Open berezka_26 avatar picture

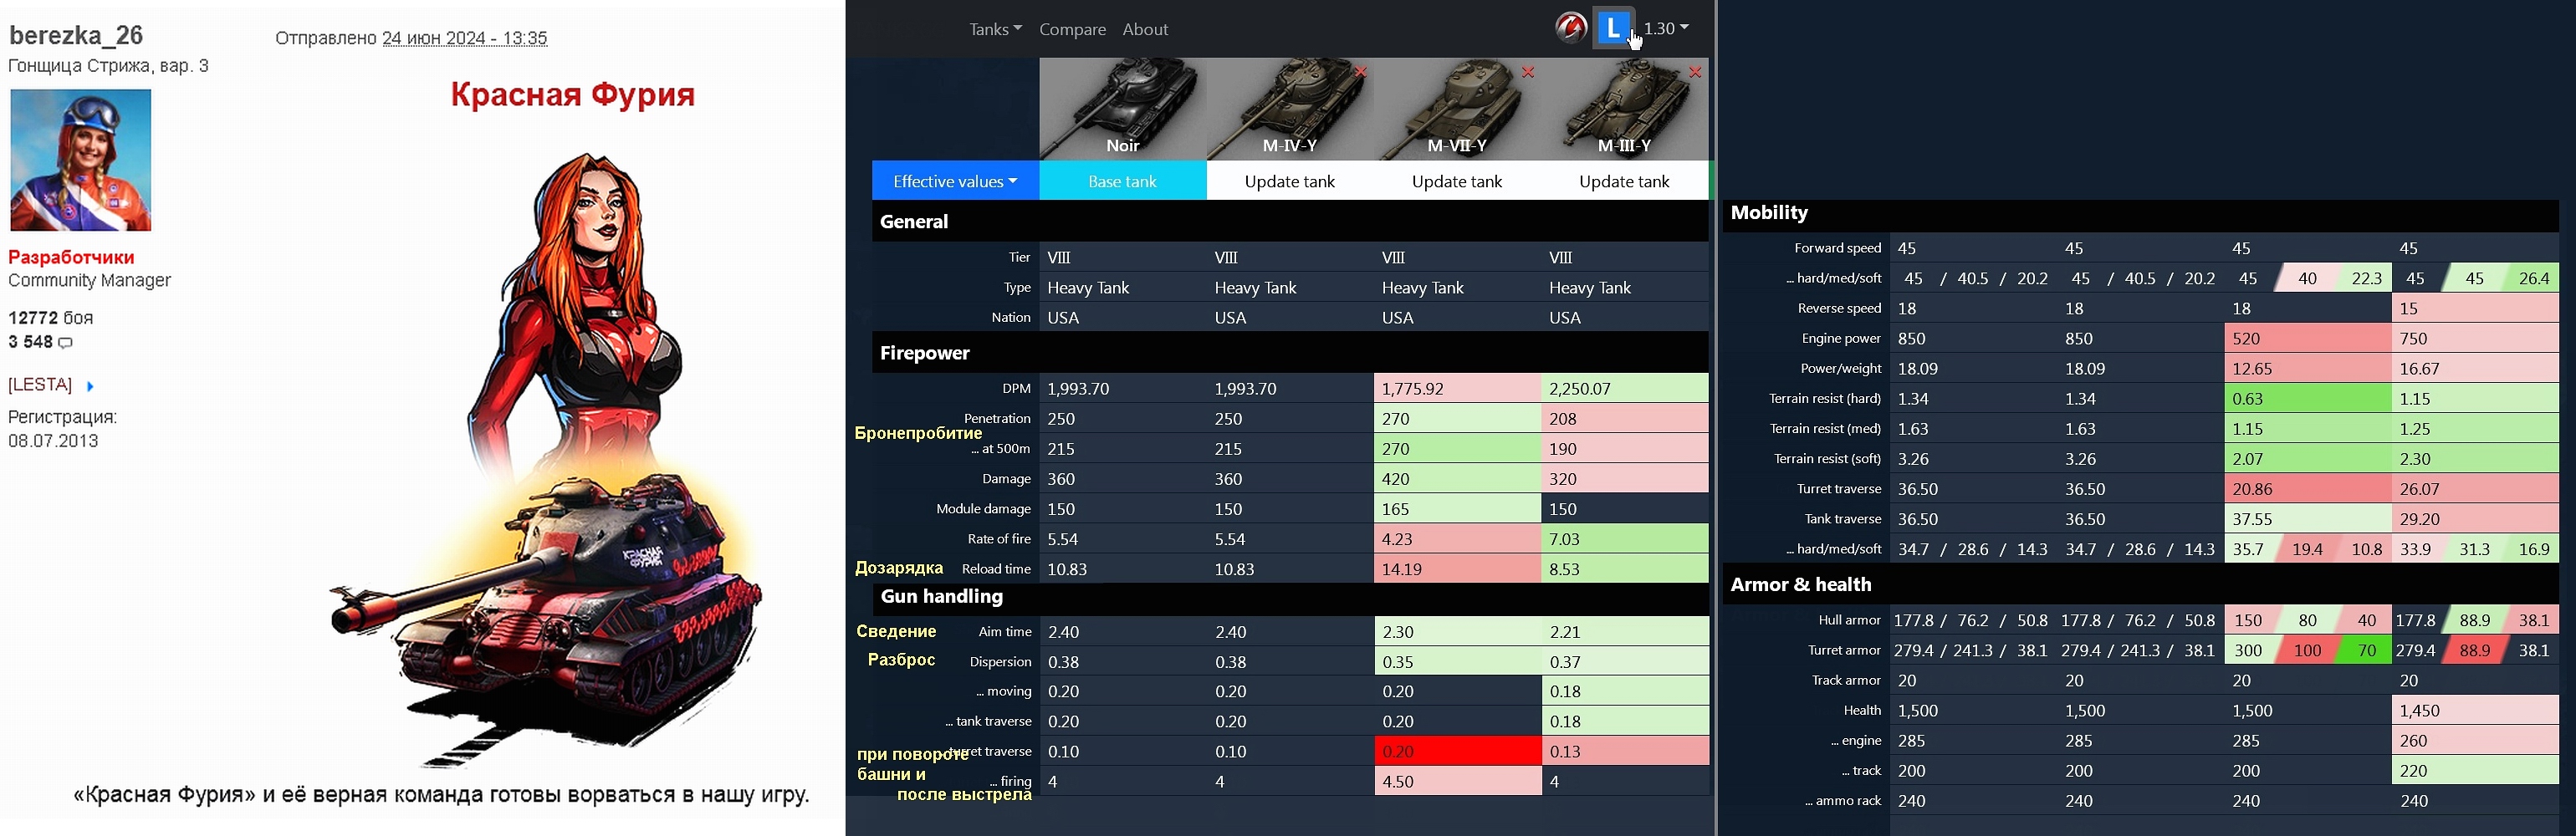tap(80, 160)
